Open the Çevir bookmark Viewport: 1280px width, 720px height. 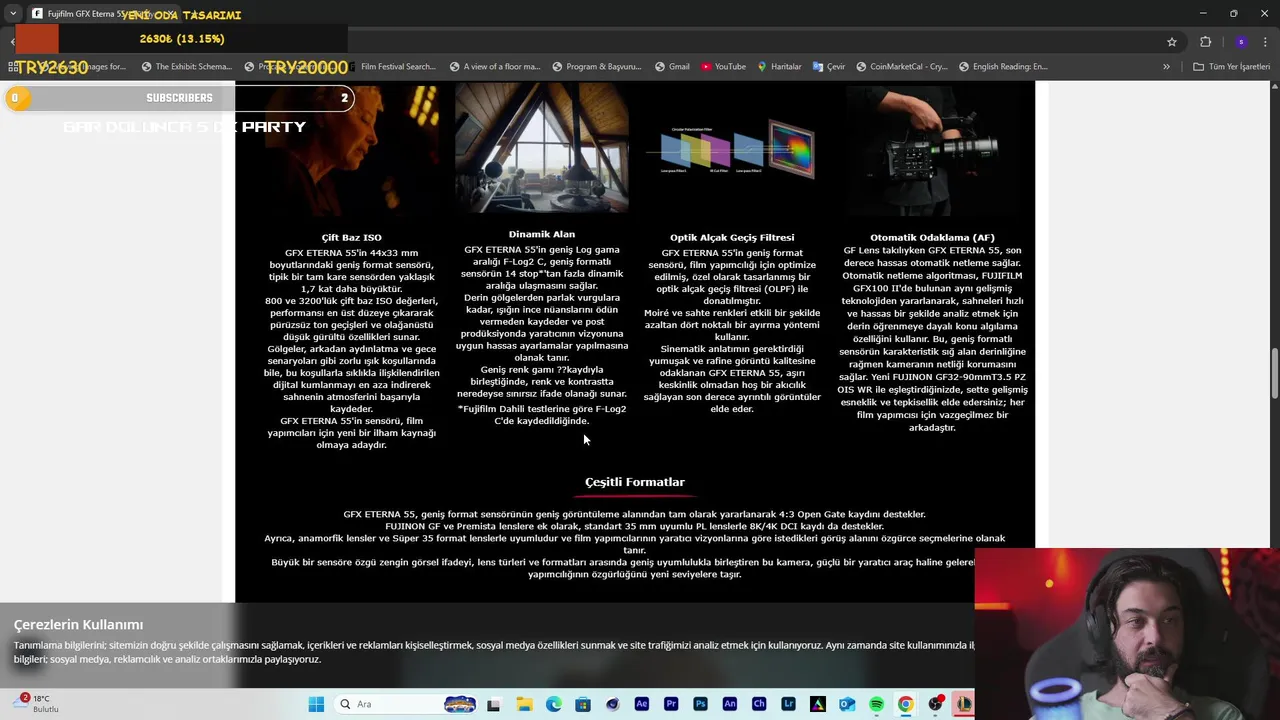(829, 67)
